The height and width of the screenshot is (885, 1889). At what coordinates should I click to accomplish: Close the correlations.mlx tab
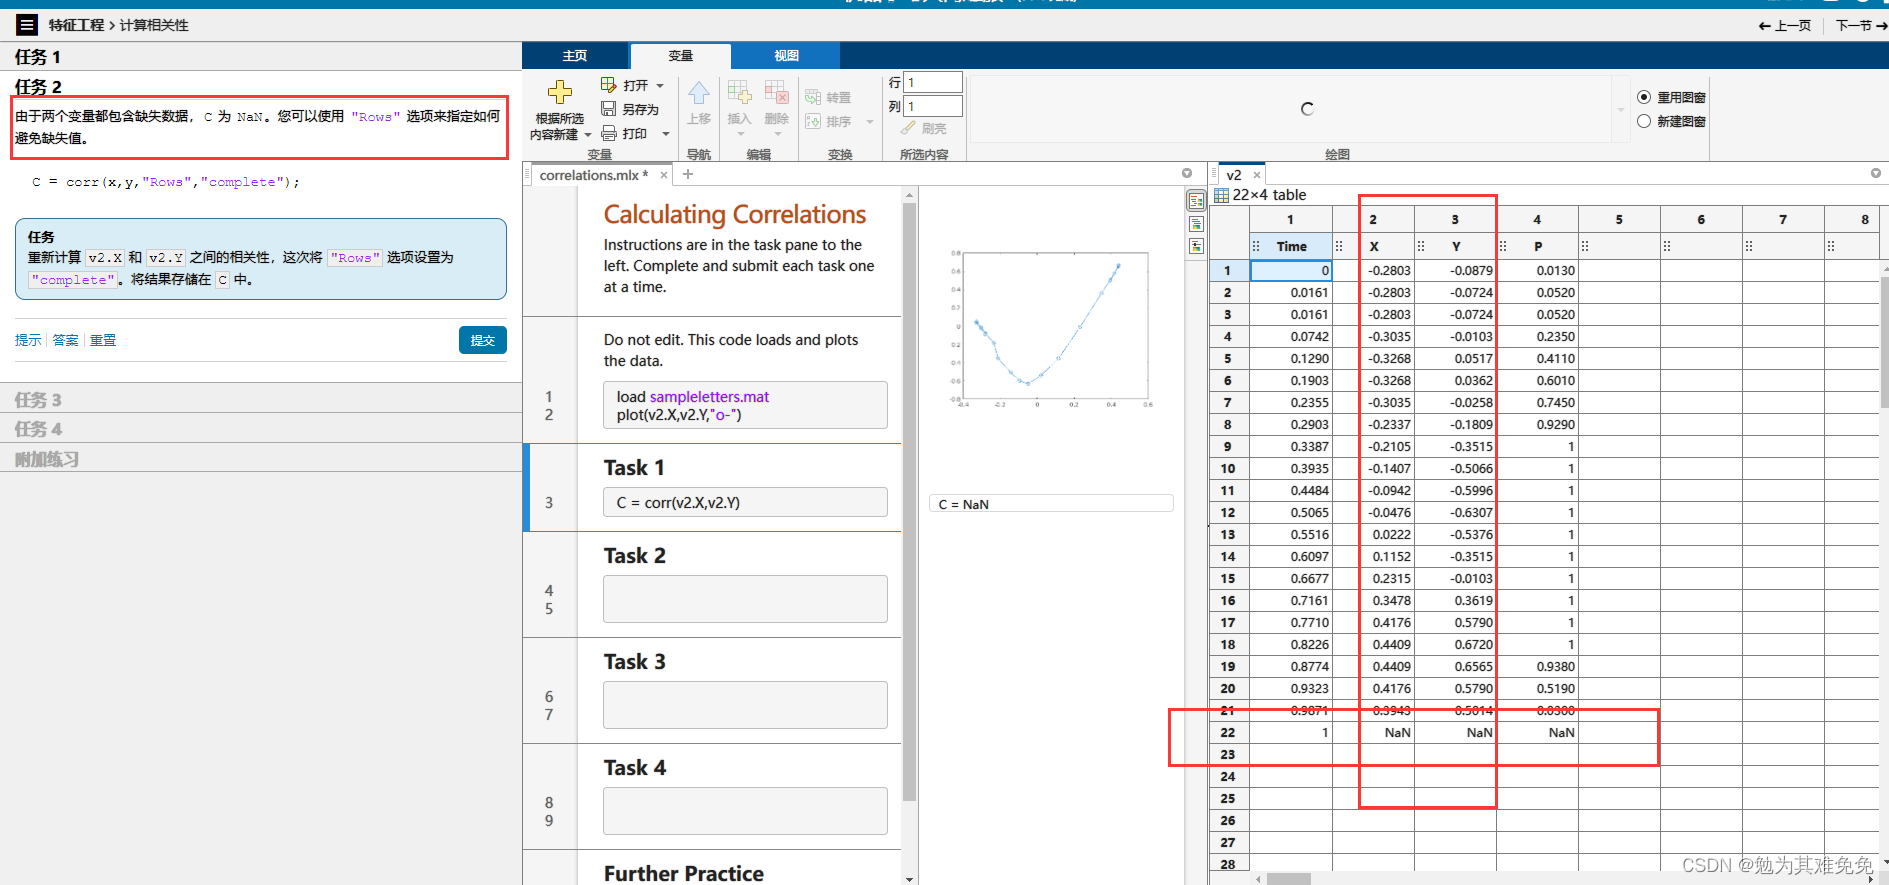click(665, 175)
